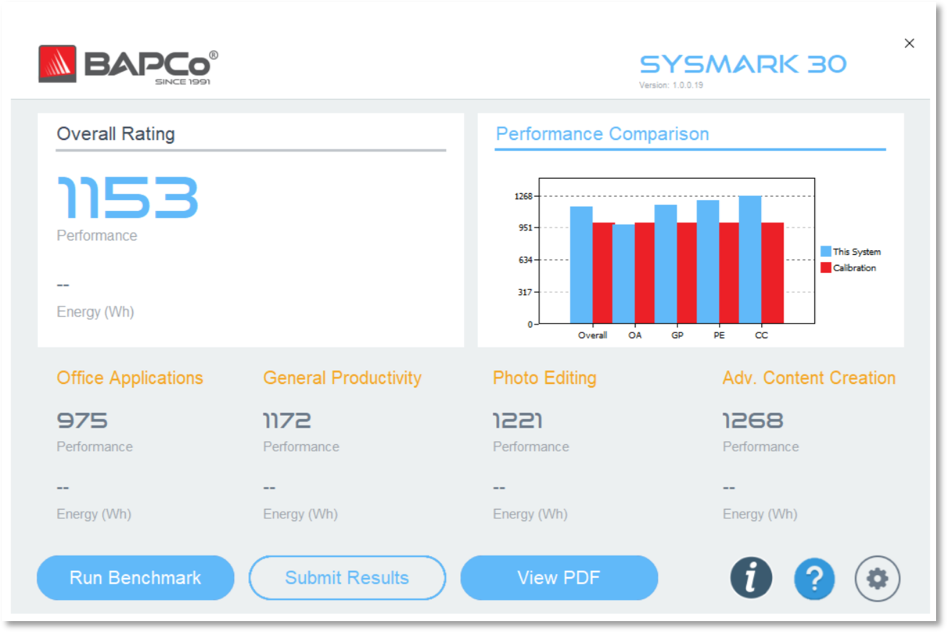Click the Photo Editing score 1221
The width and height of the screenshot is (947, 633).
click(516, 420)
